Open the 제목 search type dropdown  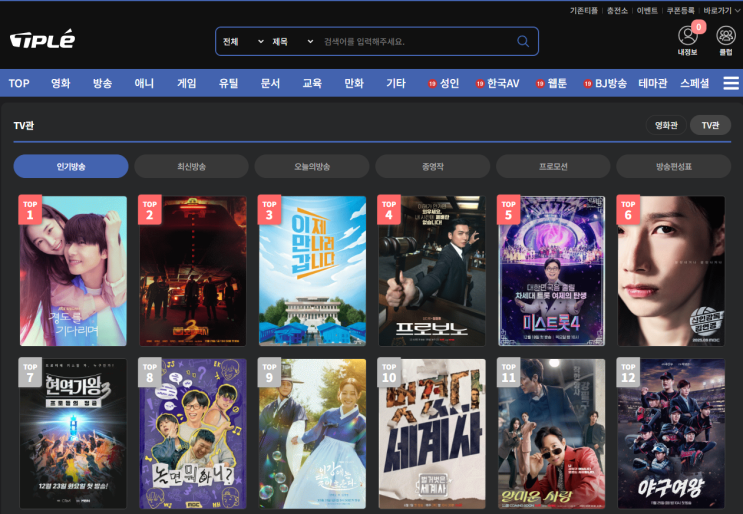pos(292,42)
